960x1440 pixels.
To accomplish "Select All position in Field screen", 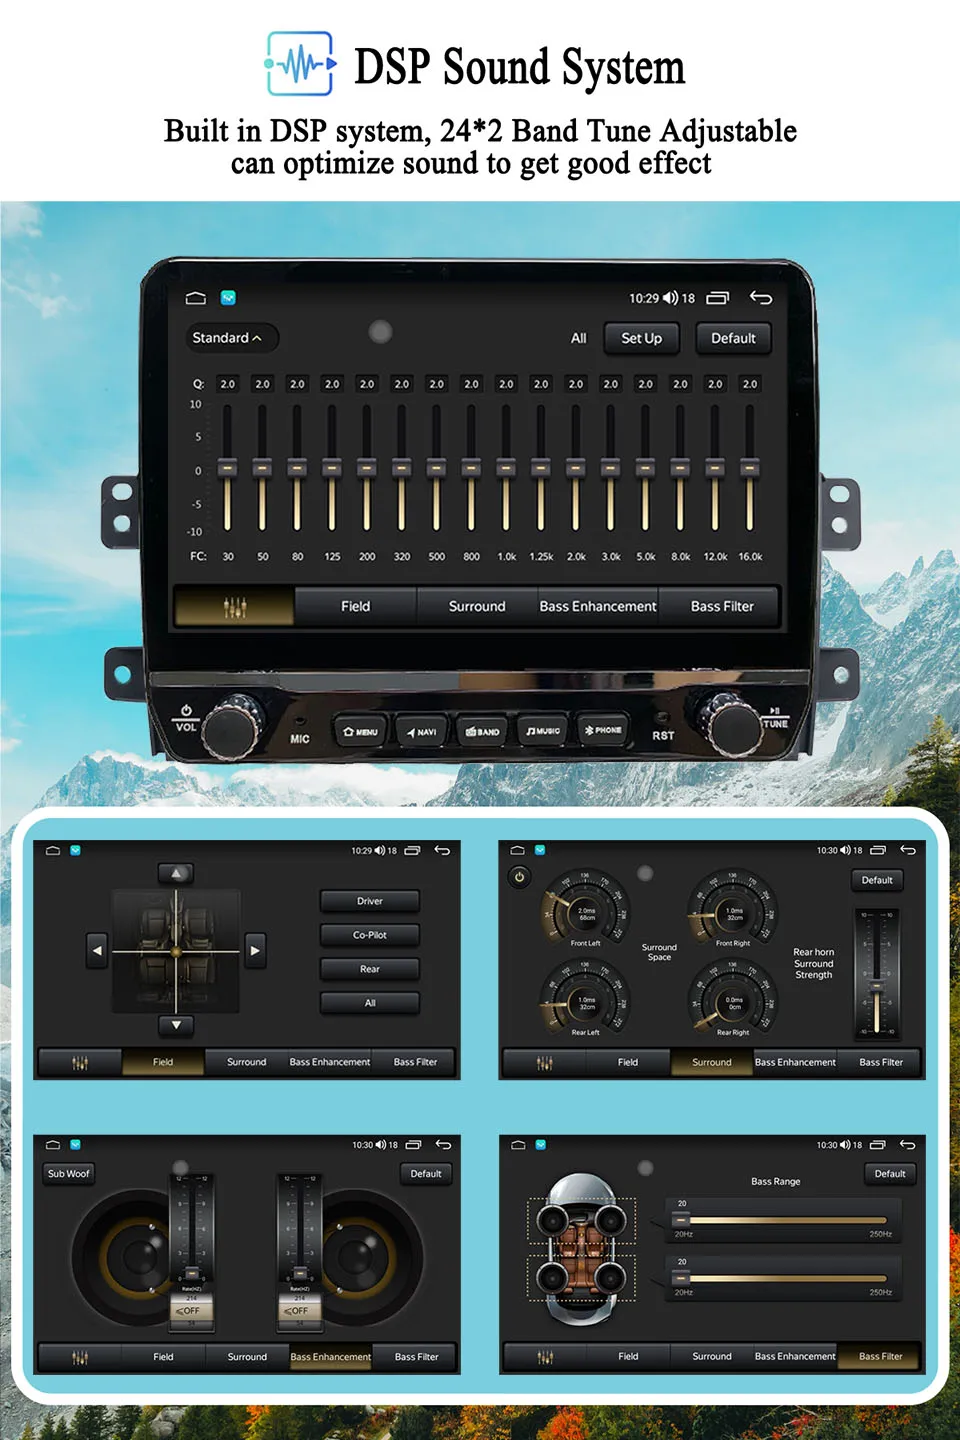I will pyautogui.click(x=370, y=1003).
